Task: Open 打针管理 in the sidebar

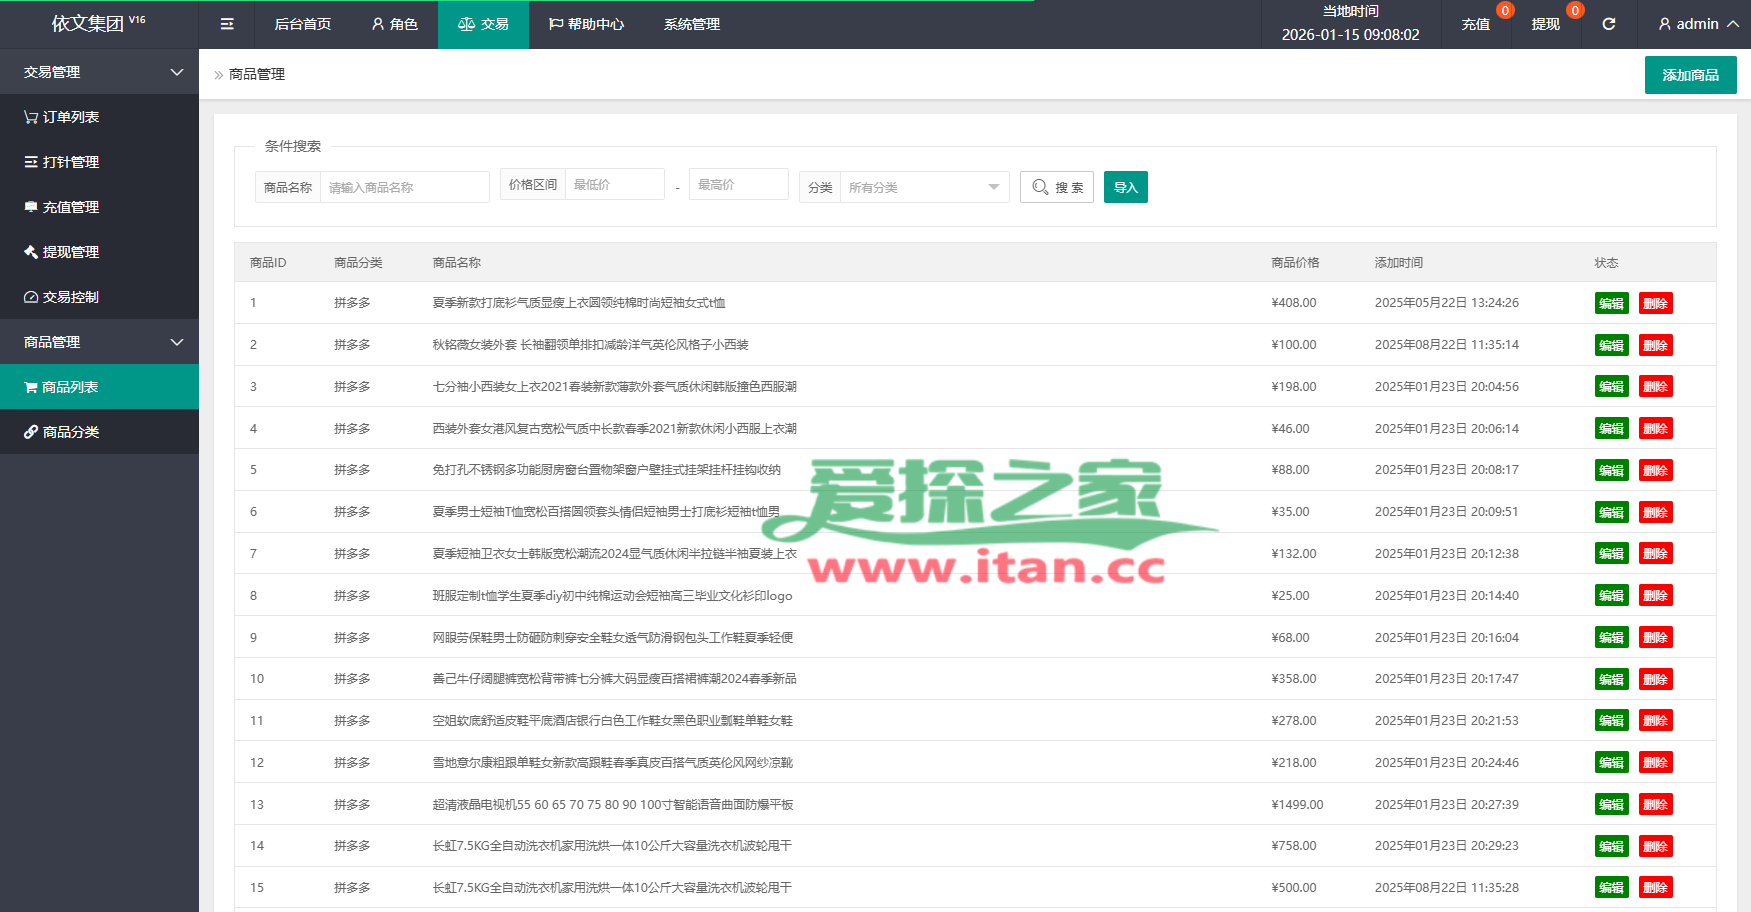Action: tap(62, 162)
